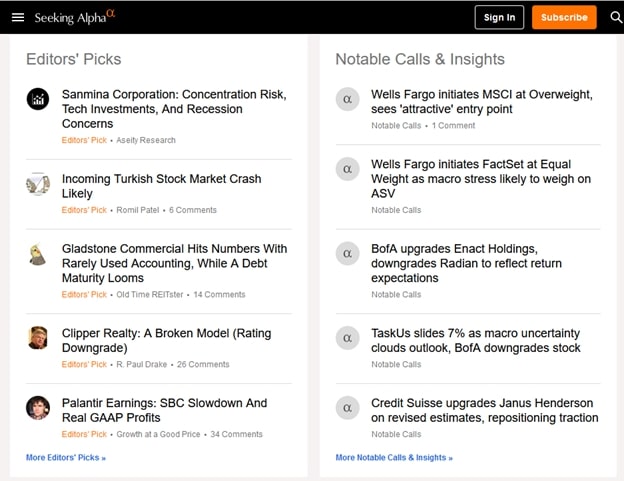
Task: Open BofA upgrades Enact Holdings article
Action: click(x=466, y=263)
